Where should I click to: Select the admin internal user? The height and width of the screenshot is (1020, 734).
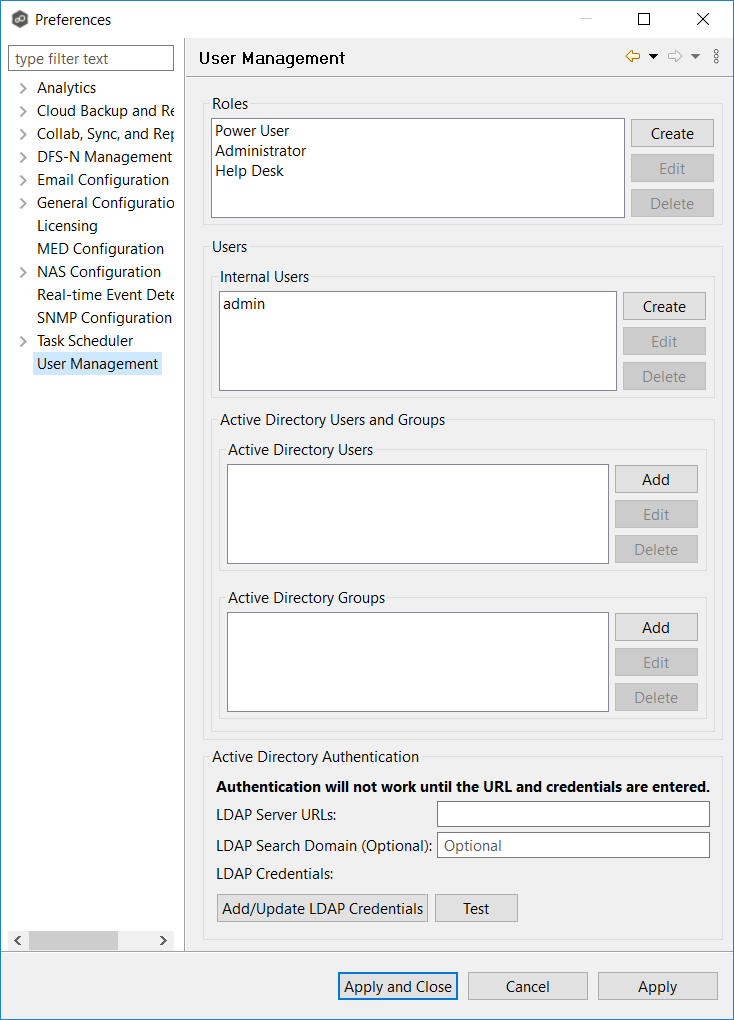click(244, 304)
